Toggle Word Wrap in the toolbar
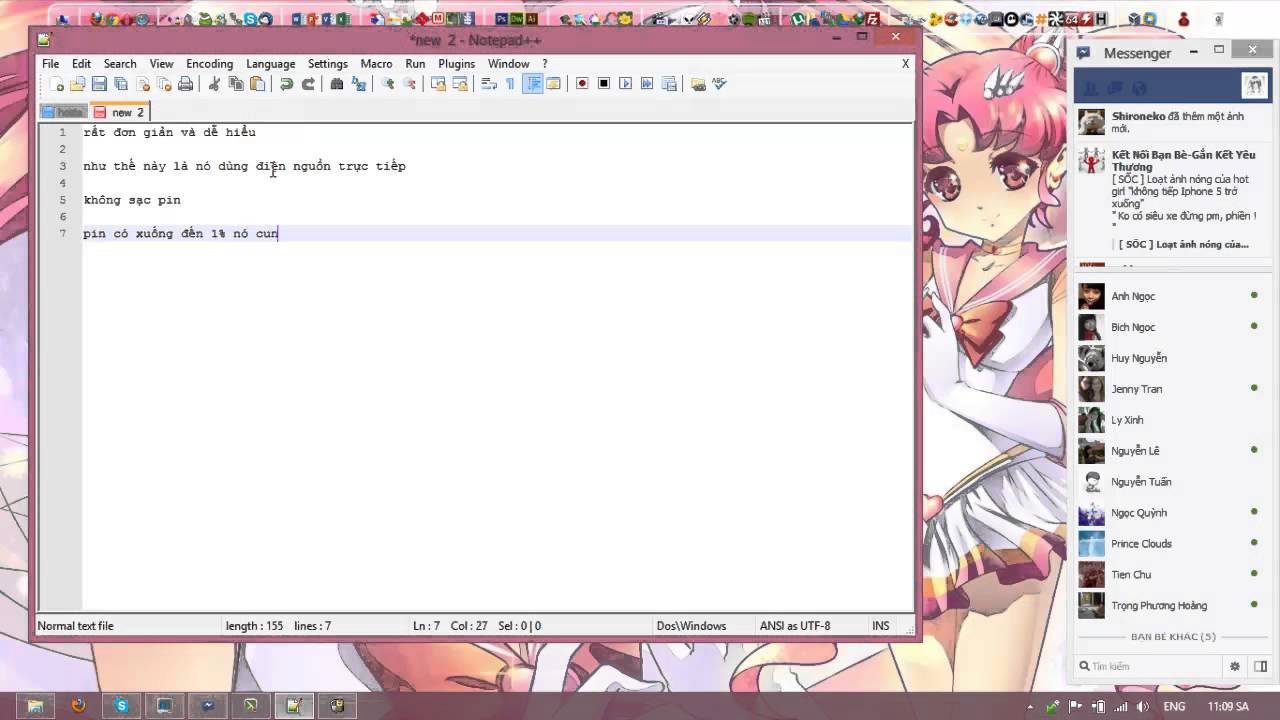 489,84
